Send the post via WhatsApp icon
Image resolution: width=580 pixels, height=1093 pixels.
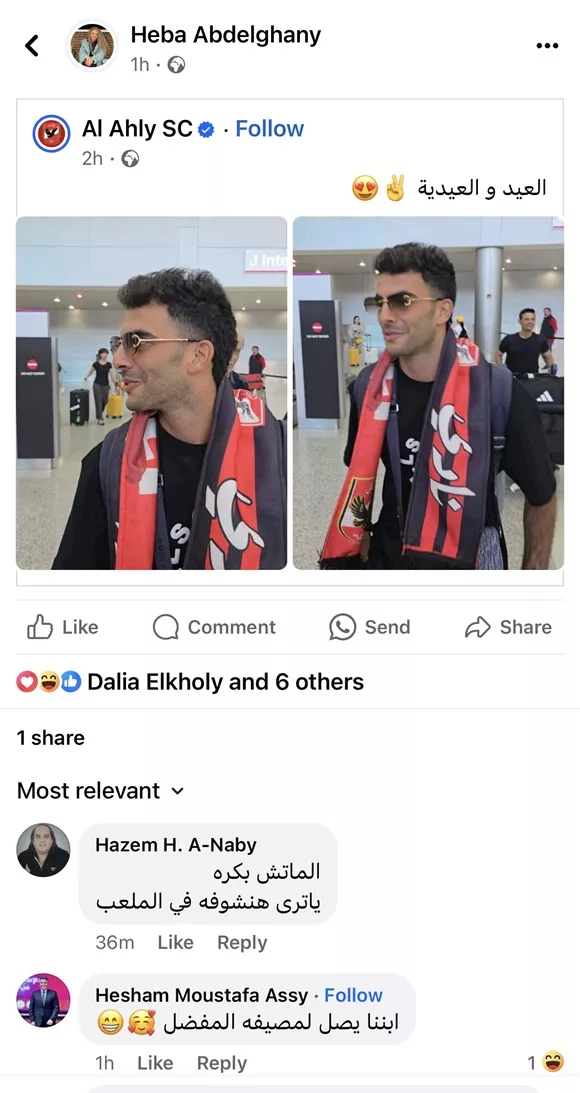[342, 627]
